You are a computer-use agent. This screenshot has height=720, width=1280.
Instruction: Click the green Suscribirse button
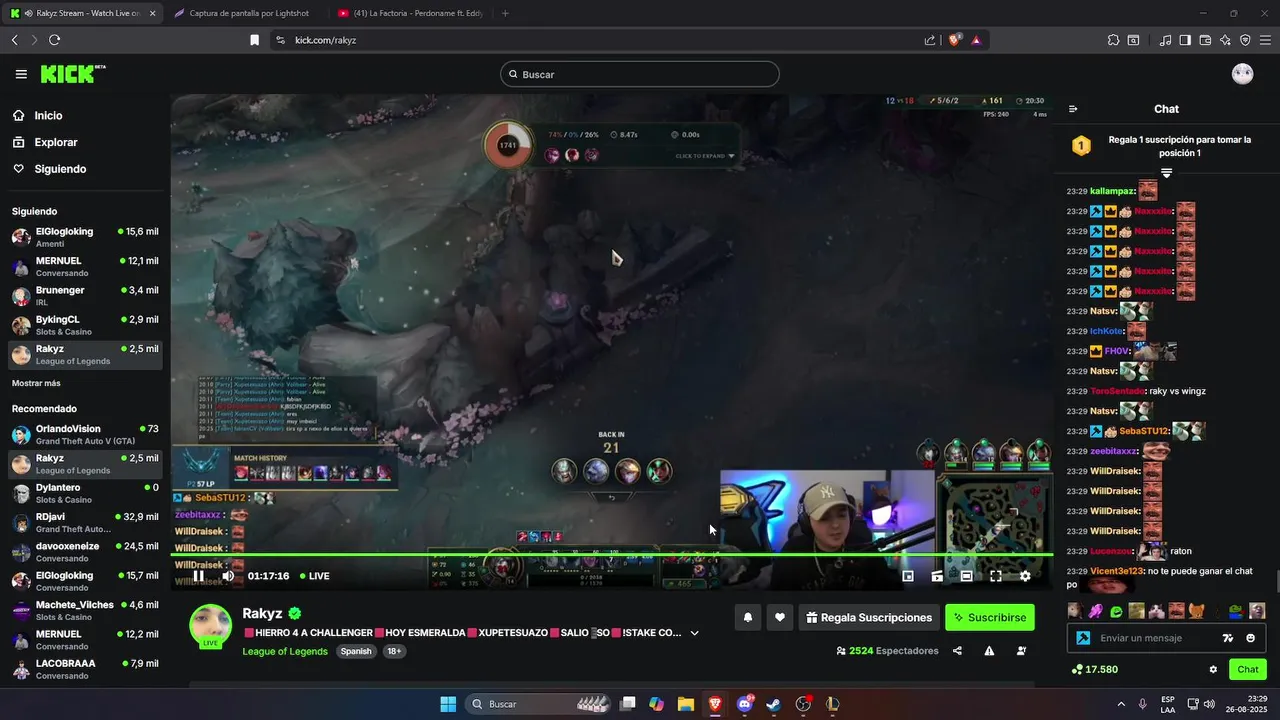tap(990, 618)
